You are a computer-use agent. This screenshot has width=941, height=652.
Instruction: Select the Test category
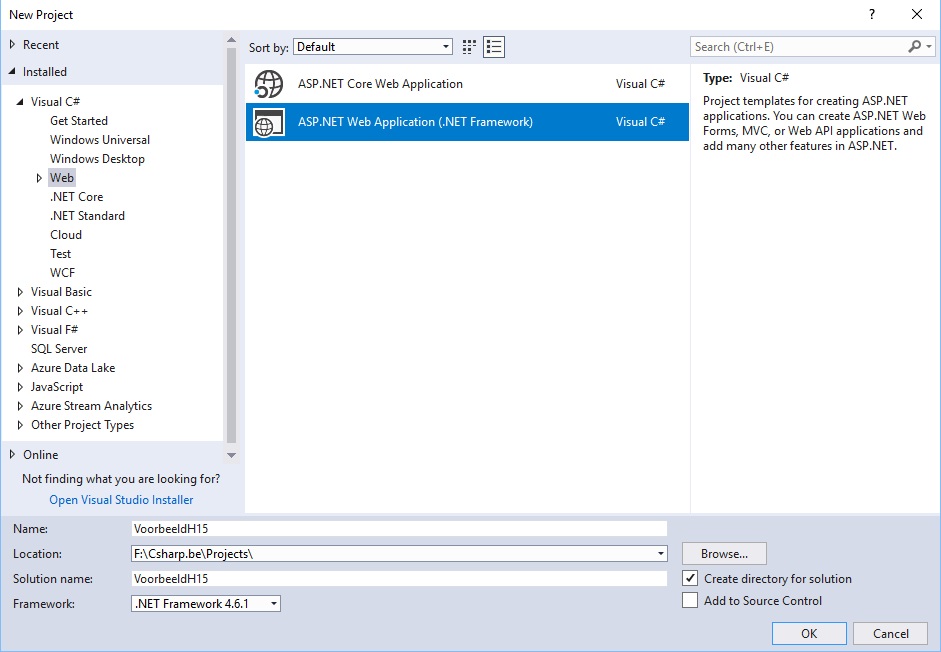(x=61, y=254)
